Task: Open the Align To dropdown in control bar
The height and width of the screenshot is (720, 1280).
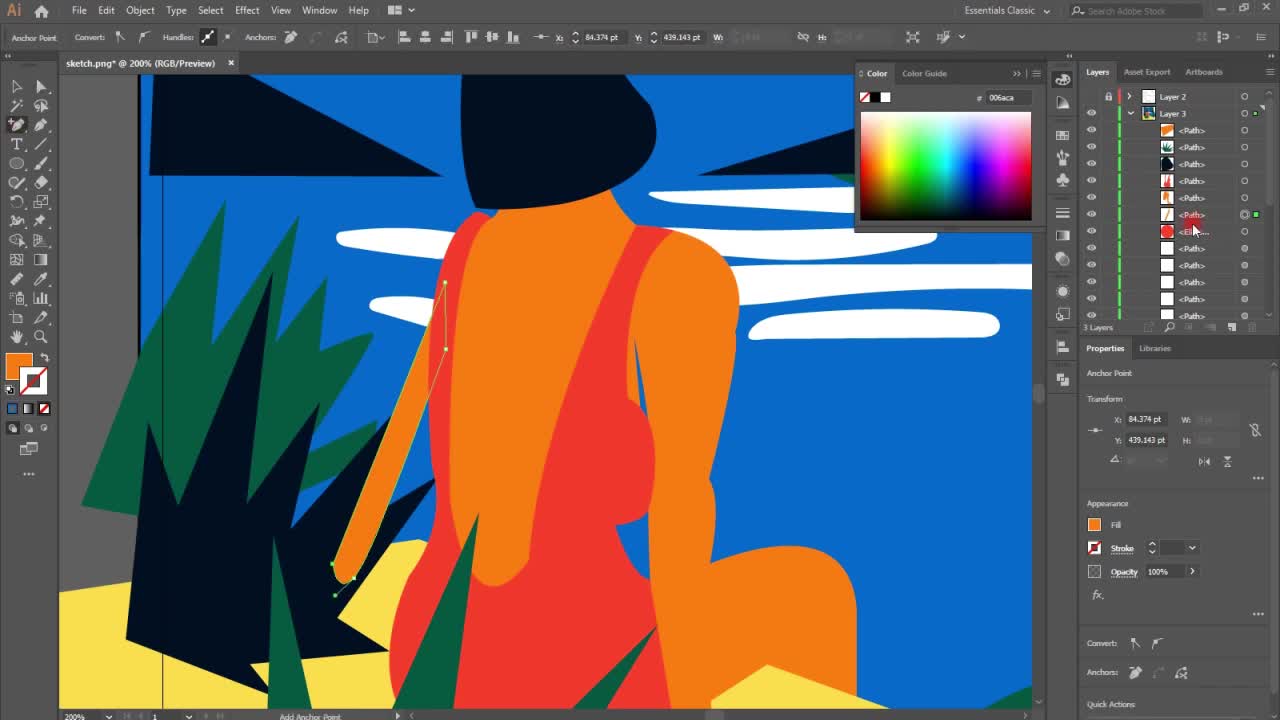Action: point(376,37)
